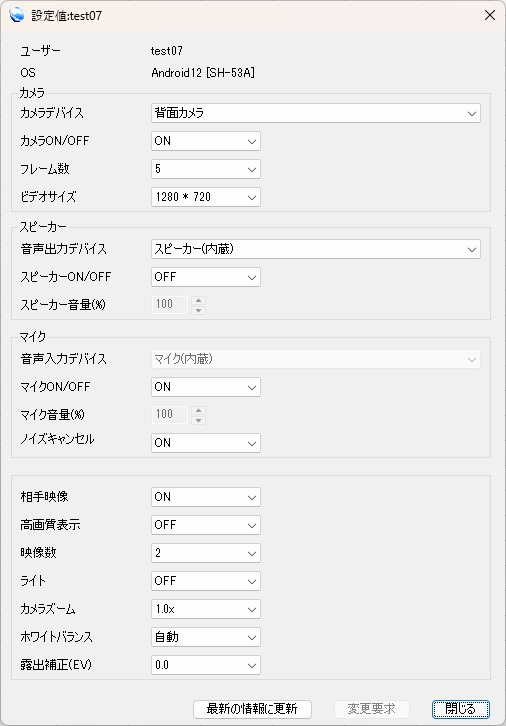Click the 露出補正(EV) label
The height and width of the screenshot is (726, 506).
click(x=56, y=665)
